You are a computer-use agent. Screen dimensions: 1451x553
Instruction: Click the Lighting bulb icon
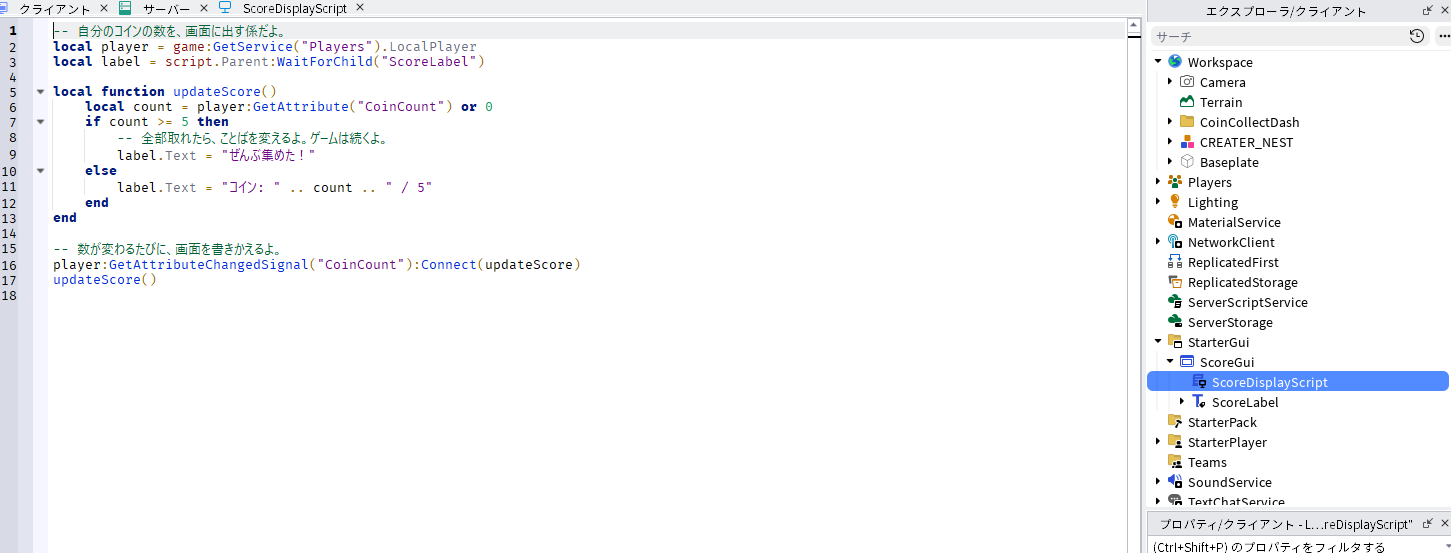[x=1174, y=202]
